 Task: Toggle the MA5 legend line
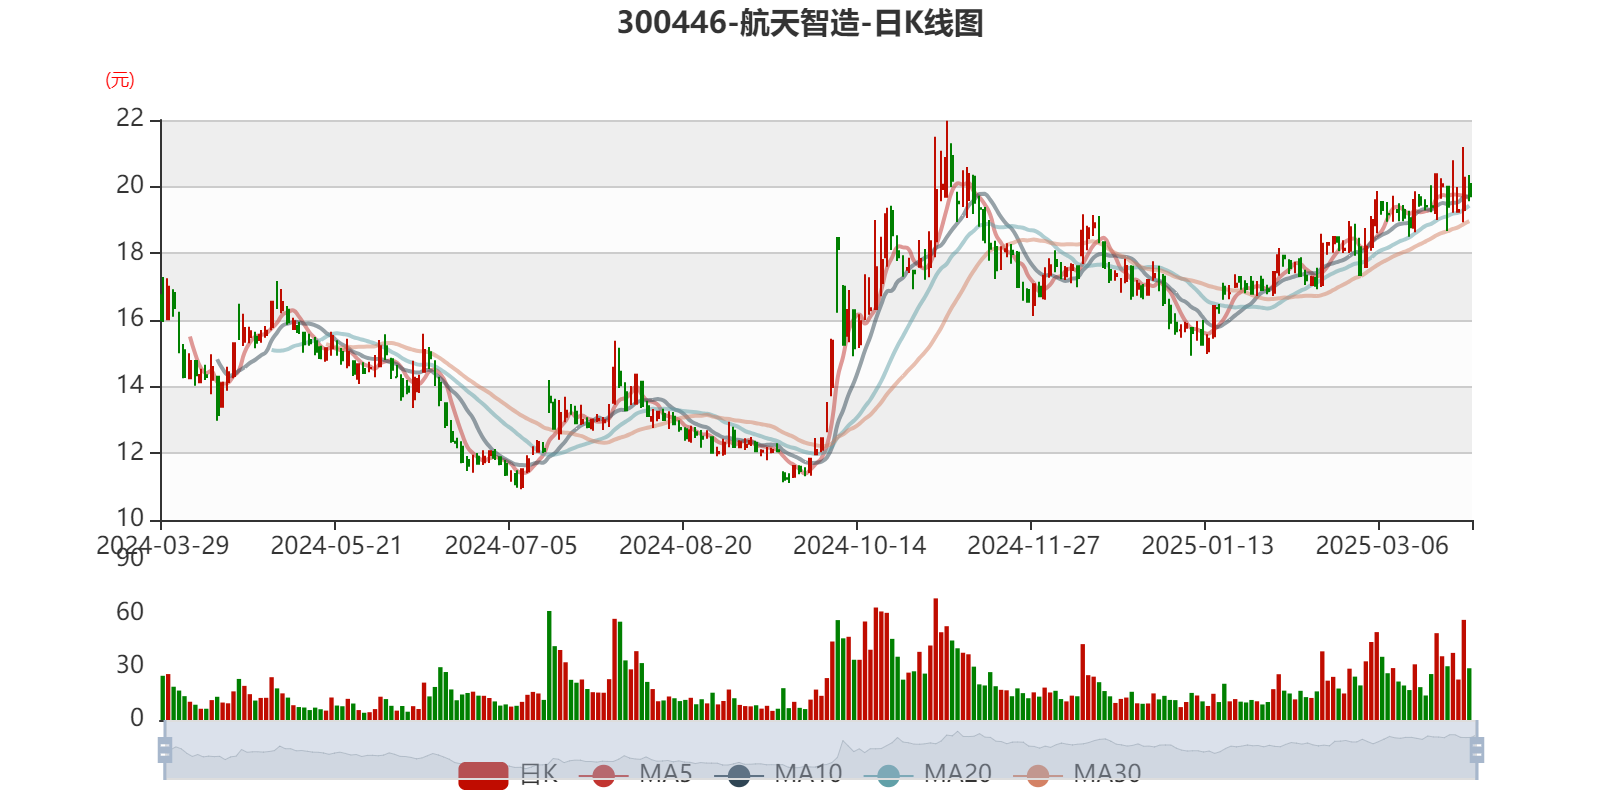pyautogui.click(x=636, y=774)
